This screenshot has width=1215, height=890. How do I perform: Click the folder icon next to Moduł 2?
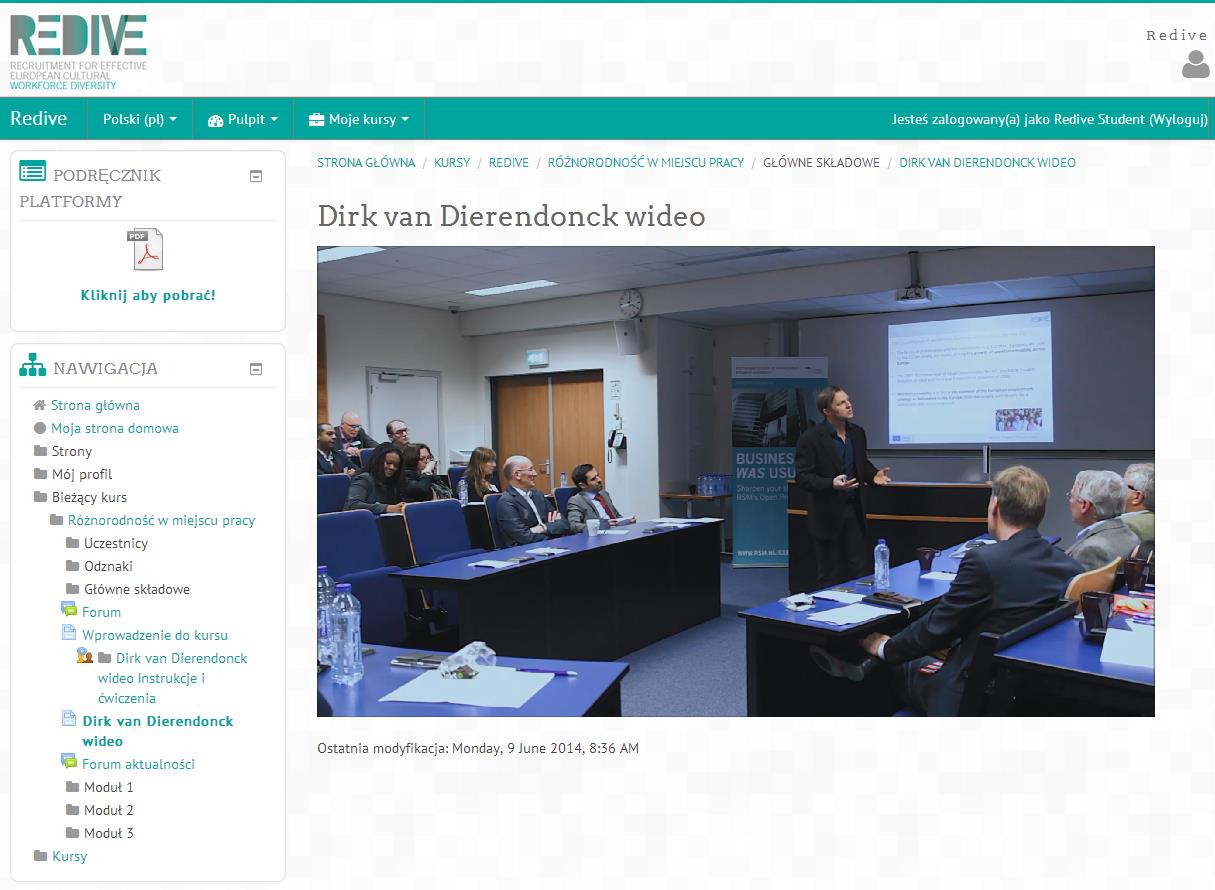click(x=72, y=810)
